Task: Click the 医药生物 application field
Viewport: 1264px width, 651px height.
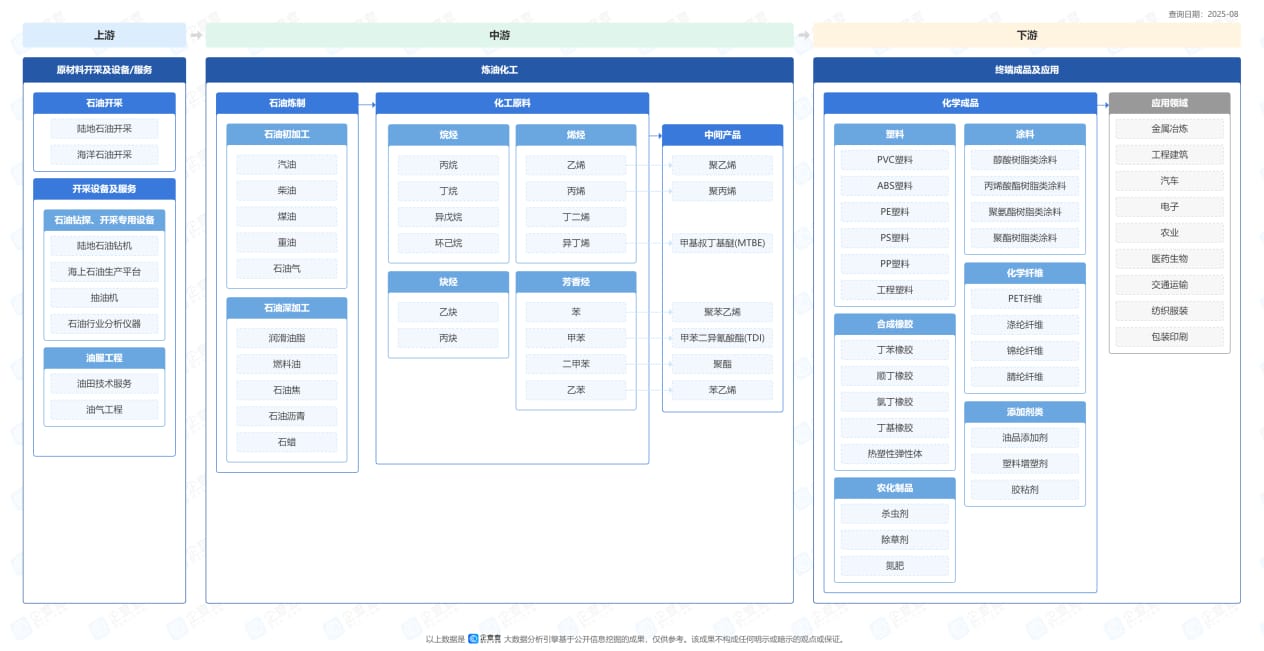Action: [1169, 259]
